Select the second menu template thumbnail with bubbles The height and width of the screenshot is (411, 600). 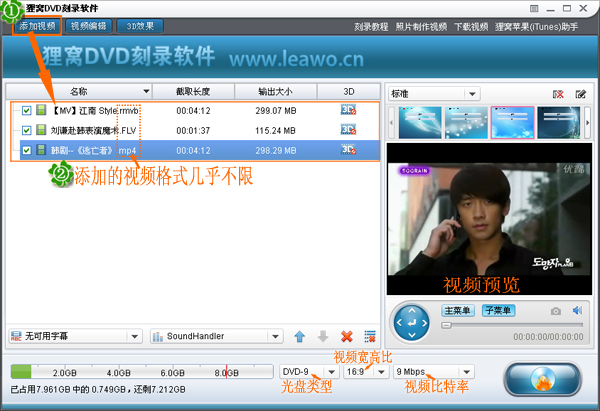coord(466,122)
